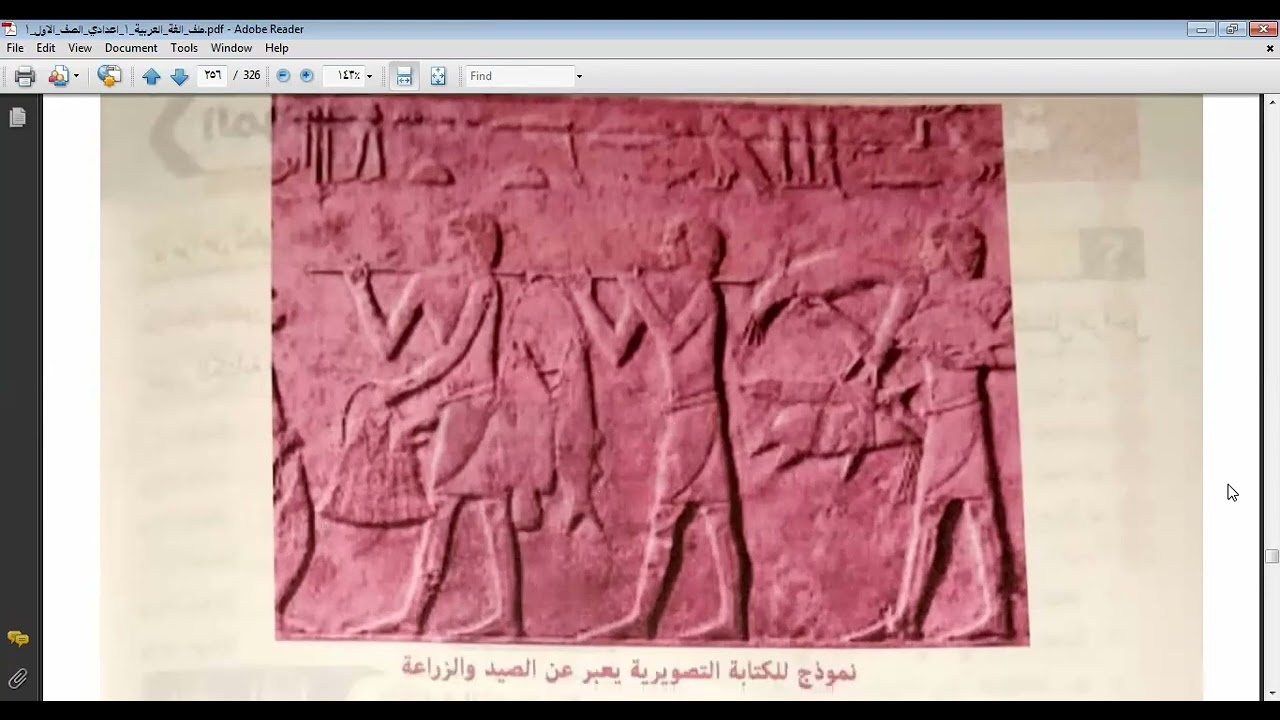Go to previous page with up arrow
The image size is (1280, 720).
point(151,76)
